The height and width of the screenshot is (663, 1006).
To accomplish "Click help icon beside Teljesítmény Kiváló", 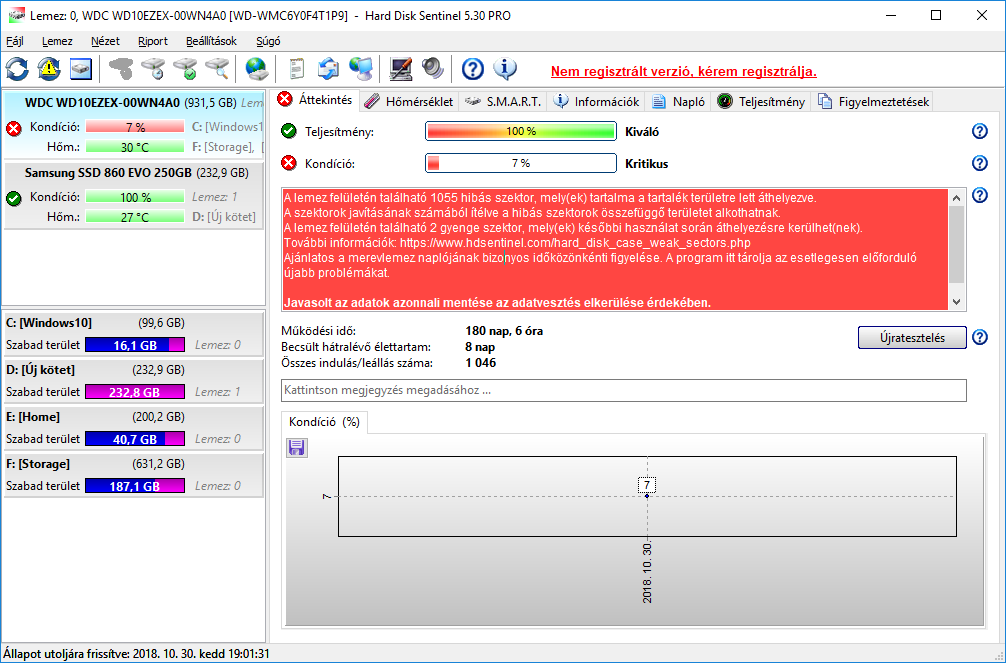I will coord(980,131).
